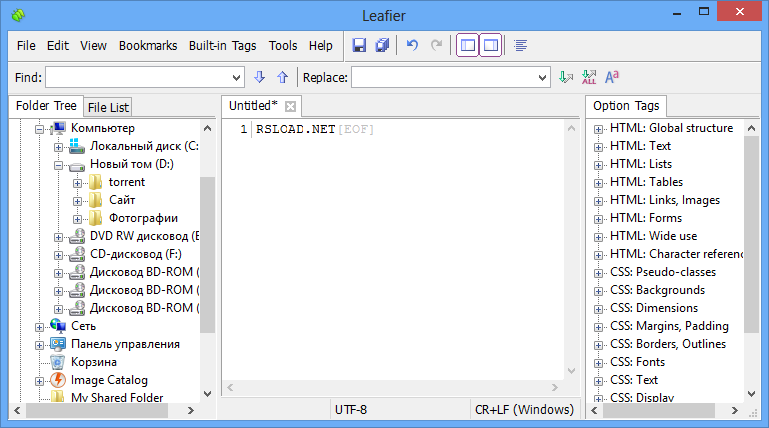
Task: Expand the Панель управления node
Action: [x=39, y=345]
